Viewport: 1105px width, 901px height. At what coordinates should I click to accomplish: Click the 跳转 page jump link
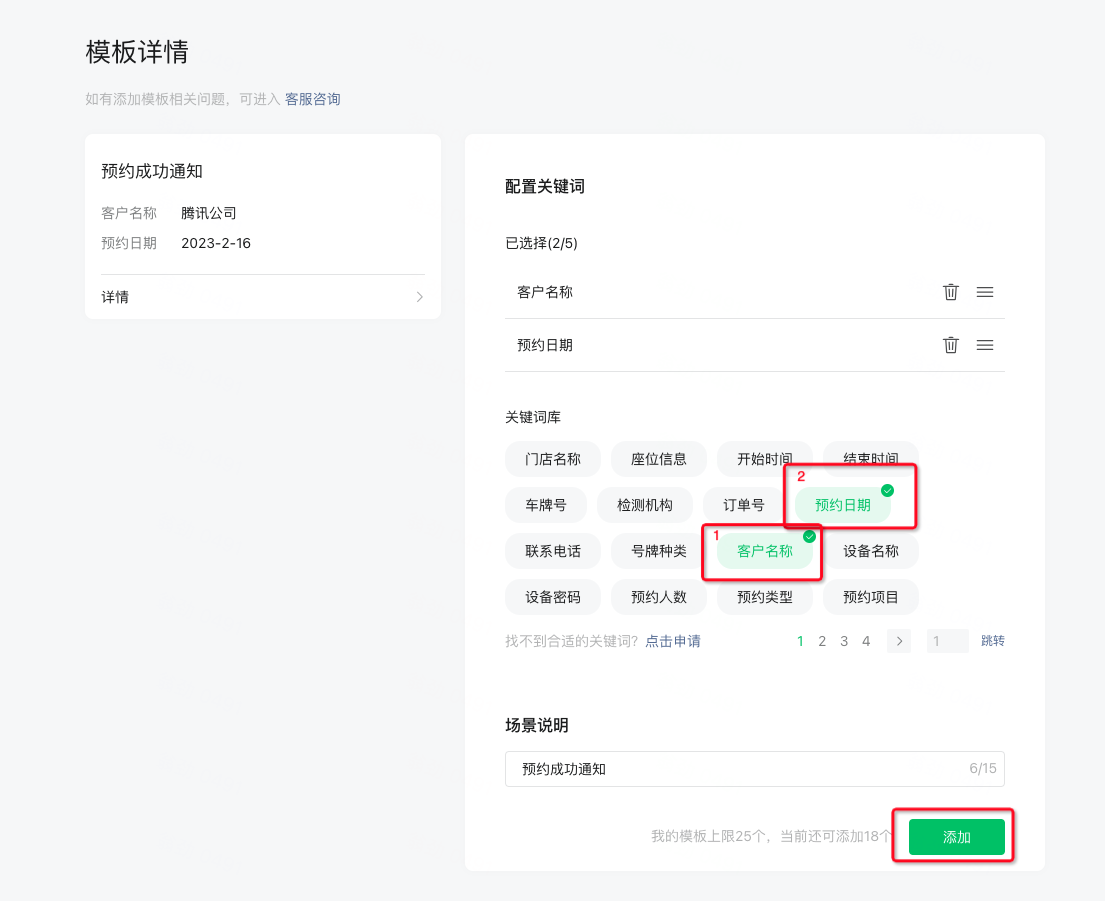click(992, 641)
